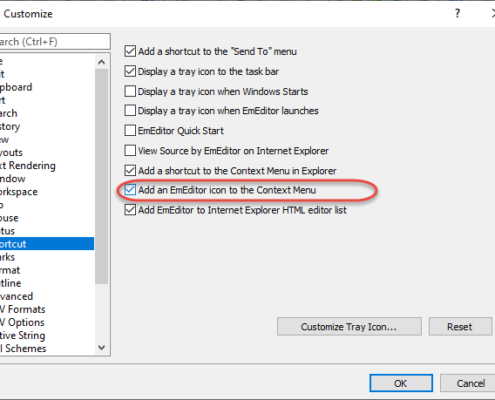Viewport: 495px width, 400px height.
Task: Toggle "Send To" menu shortcut checkbox
Action: pos(130,51)
